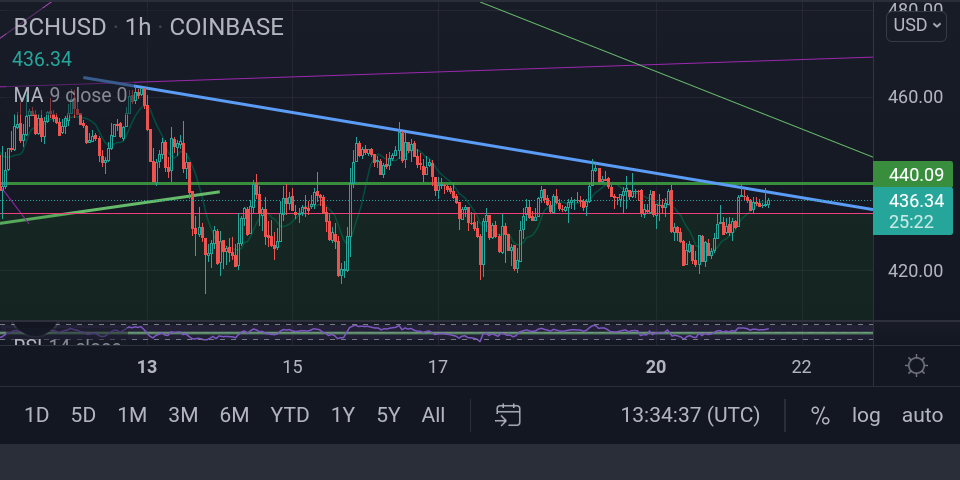960x480 pixels.
Task: Select the 1Y time range
Action: click(343, 416)
